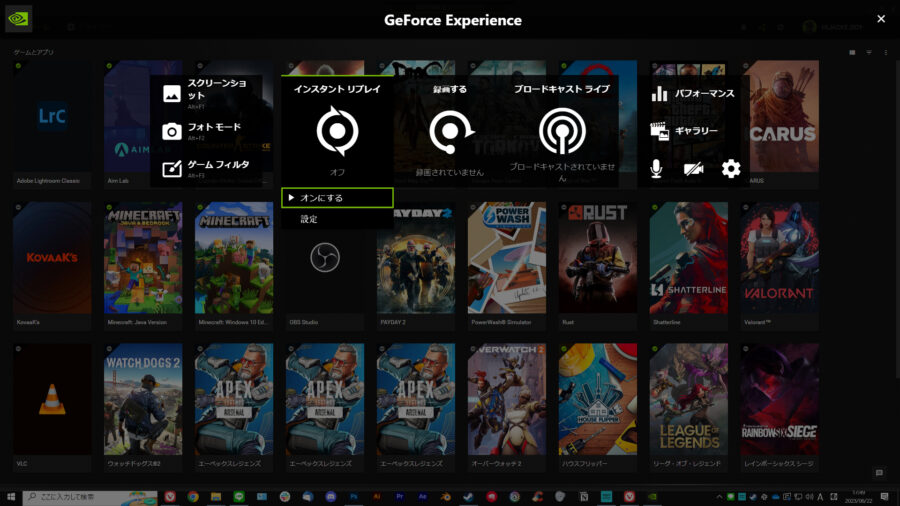Open the Overwatch 2 tile

click(x=506, y=407)
